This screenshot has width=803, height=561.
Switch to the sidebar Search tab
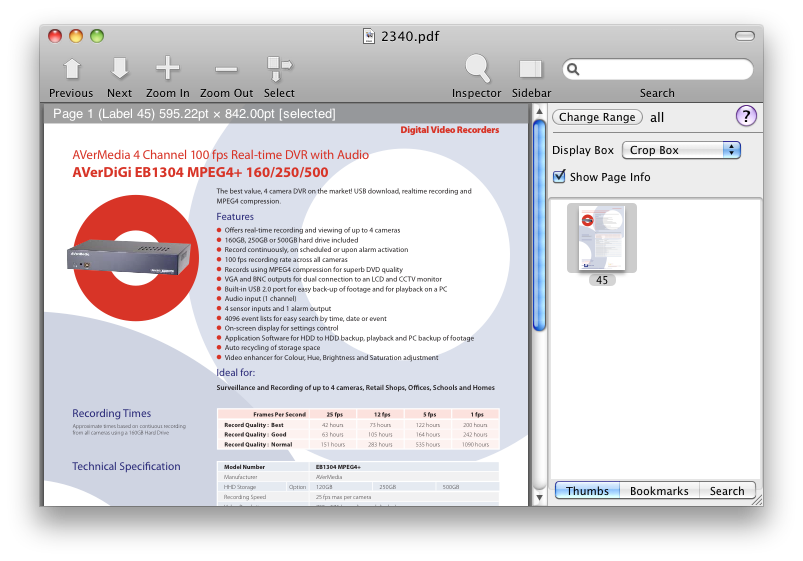point(727,491)
